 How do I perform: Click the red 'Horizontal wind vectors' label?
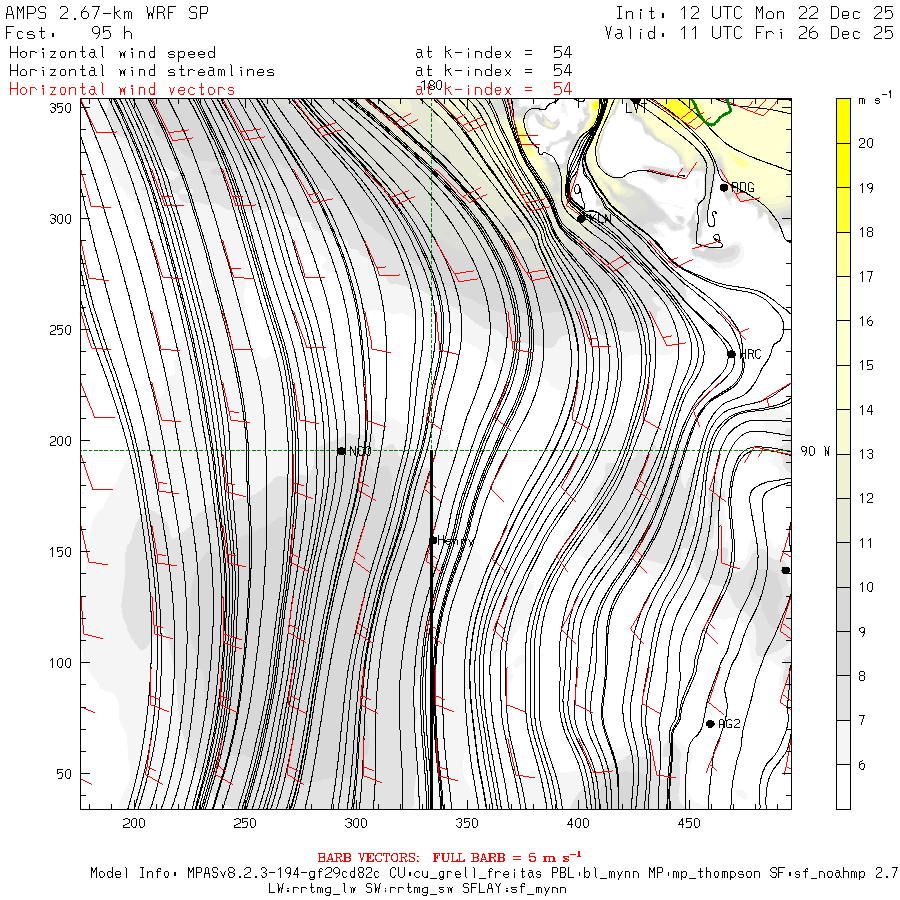click(x=122, y=90)
